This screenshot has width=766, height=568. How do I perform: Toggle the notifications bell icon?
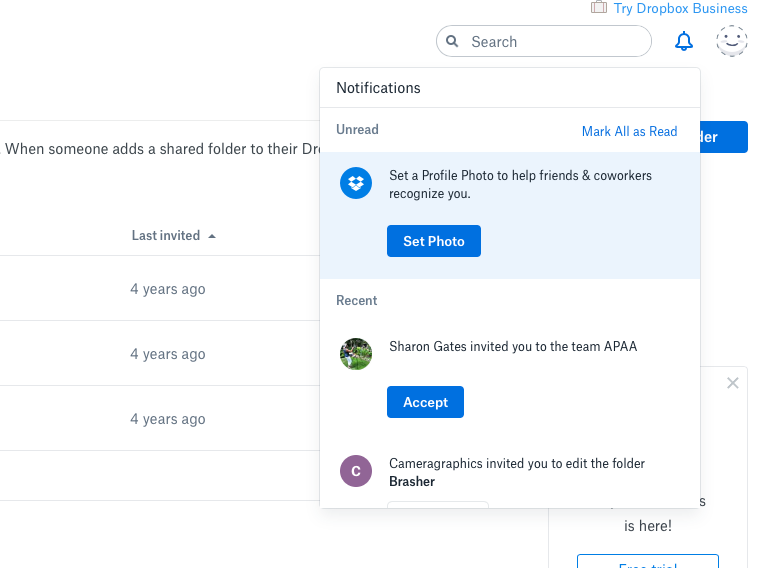click(x=684, y=42)
